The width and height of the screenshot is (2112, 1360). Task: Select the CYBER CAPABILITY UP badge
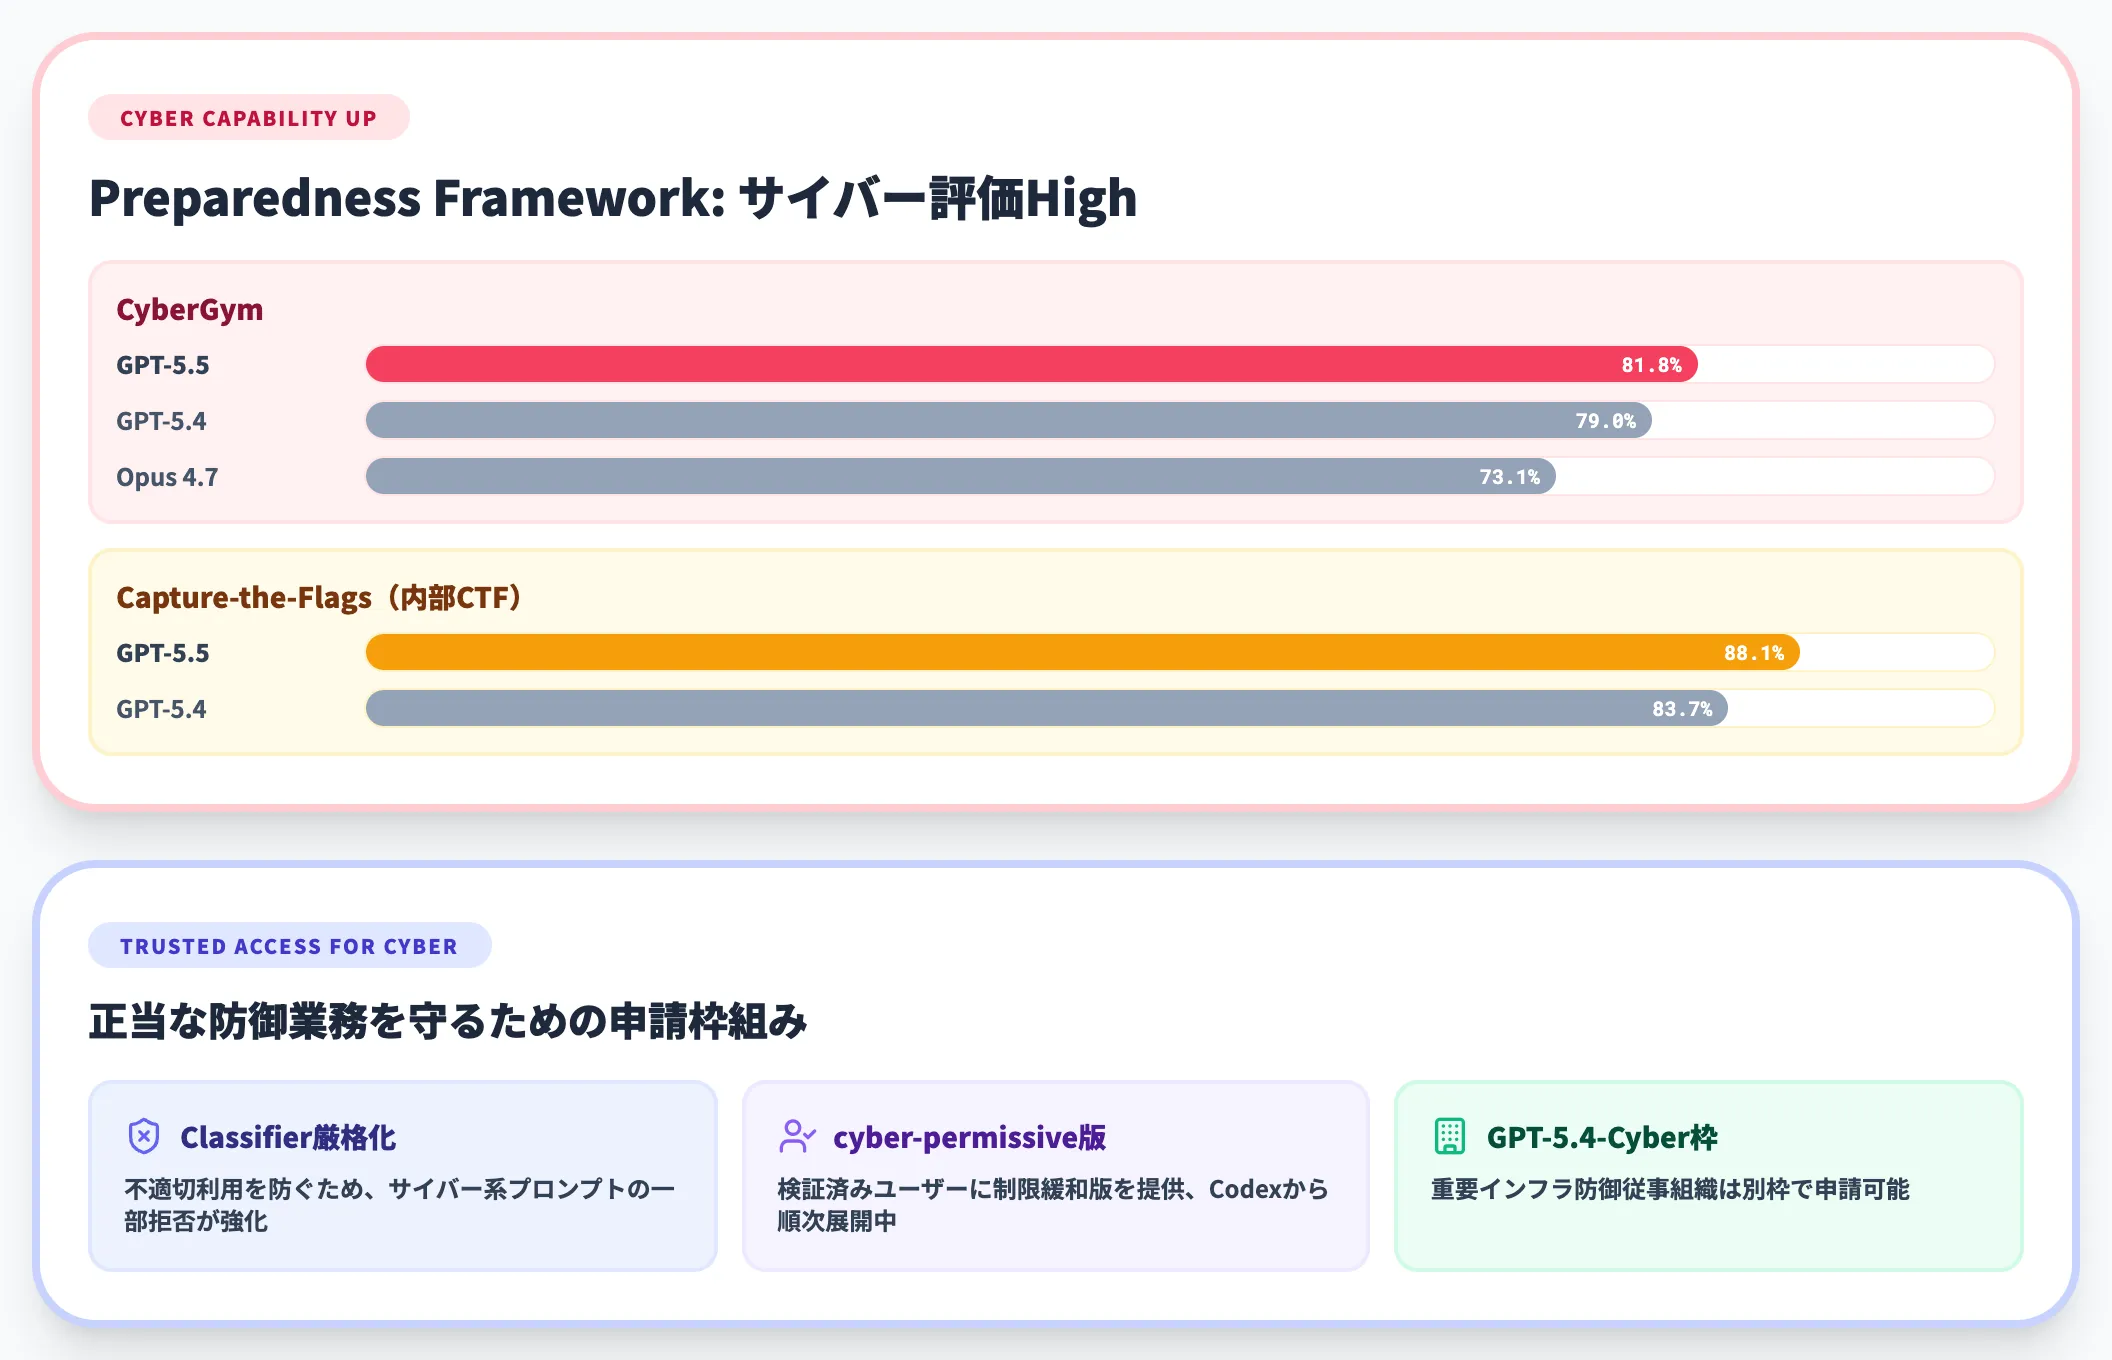point(248,117)
